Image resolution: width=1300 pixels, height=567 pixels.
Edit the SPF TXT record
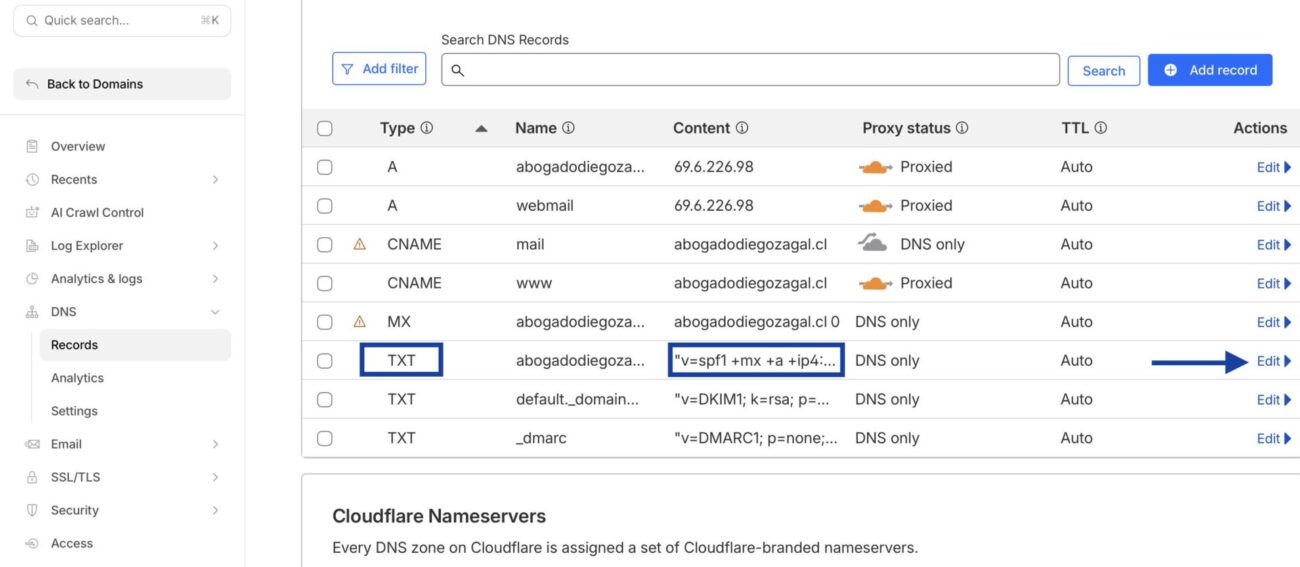[1272, 361]
